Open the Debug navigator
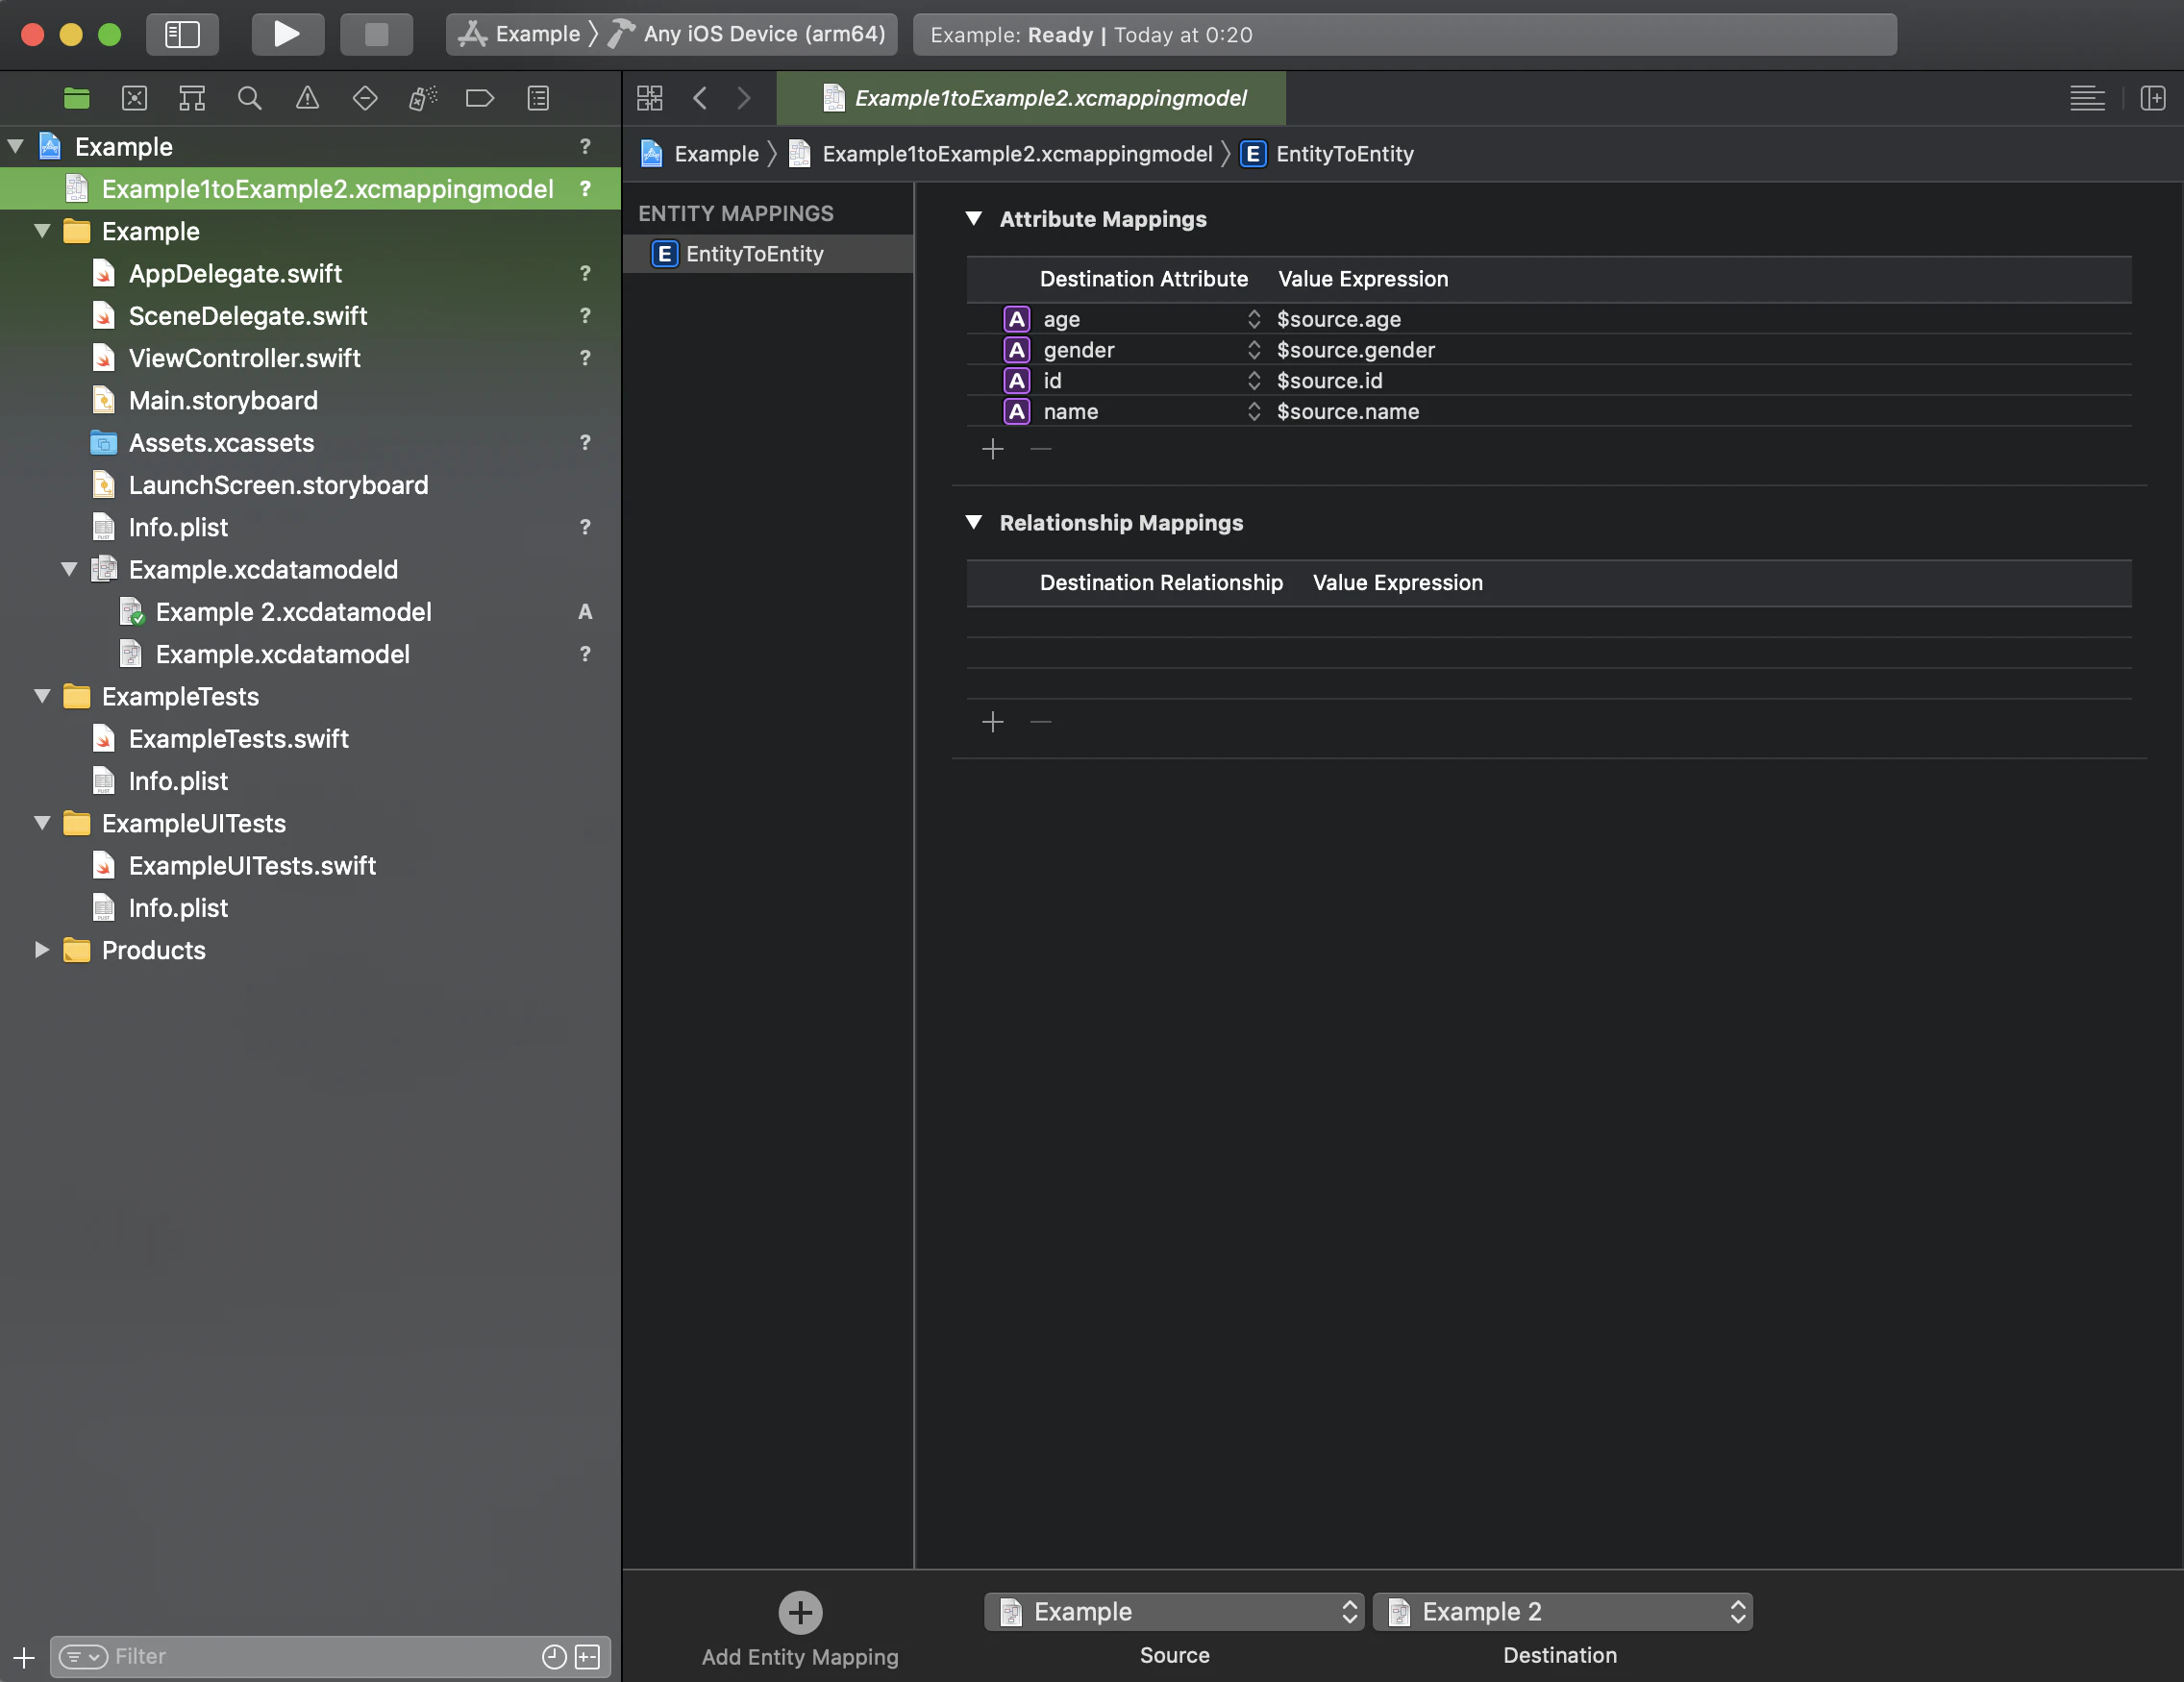Viewport: 2184px width, 1682px height. (423, 98)
